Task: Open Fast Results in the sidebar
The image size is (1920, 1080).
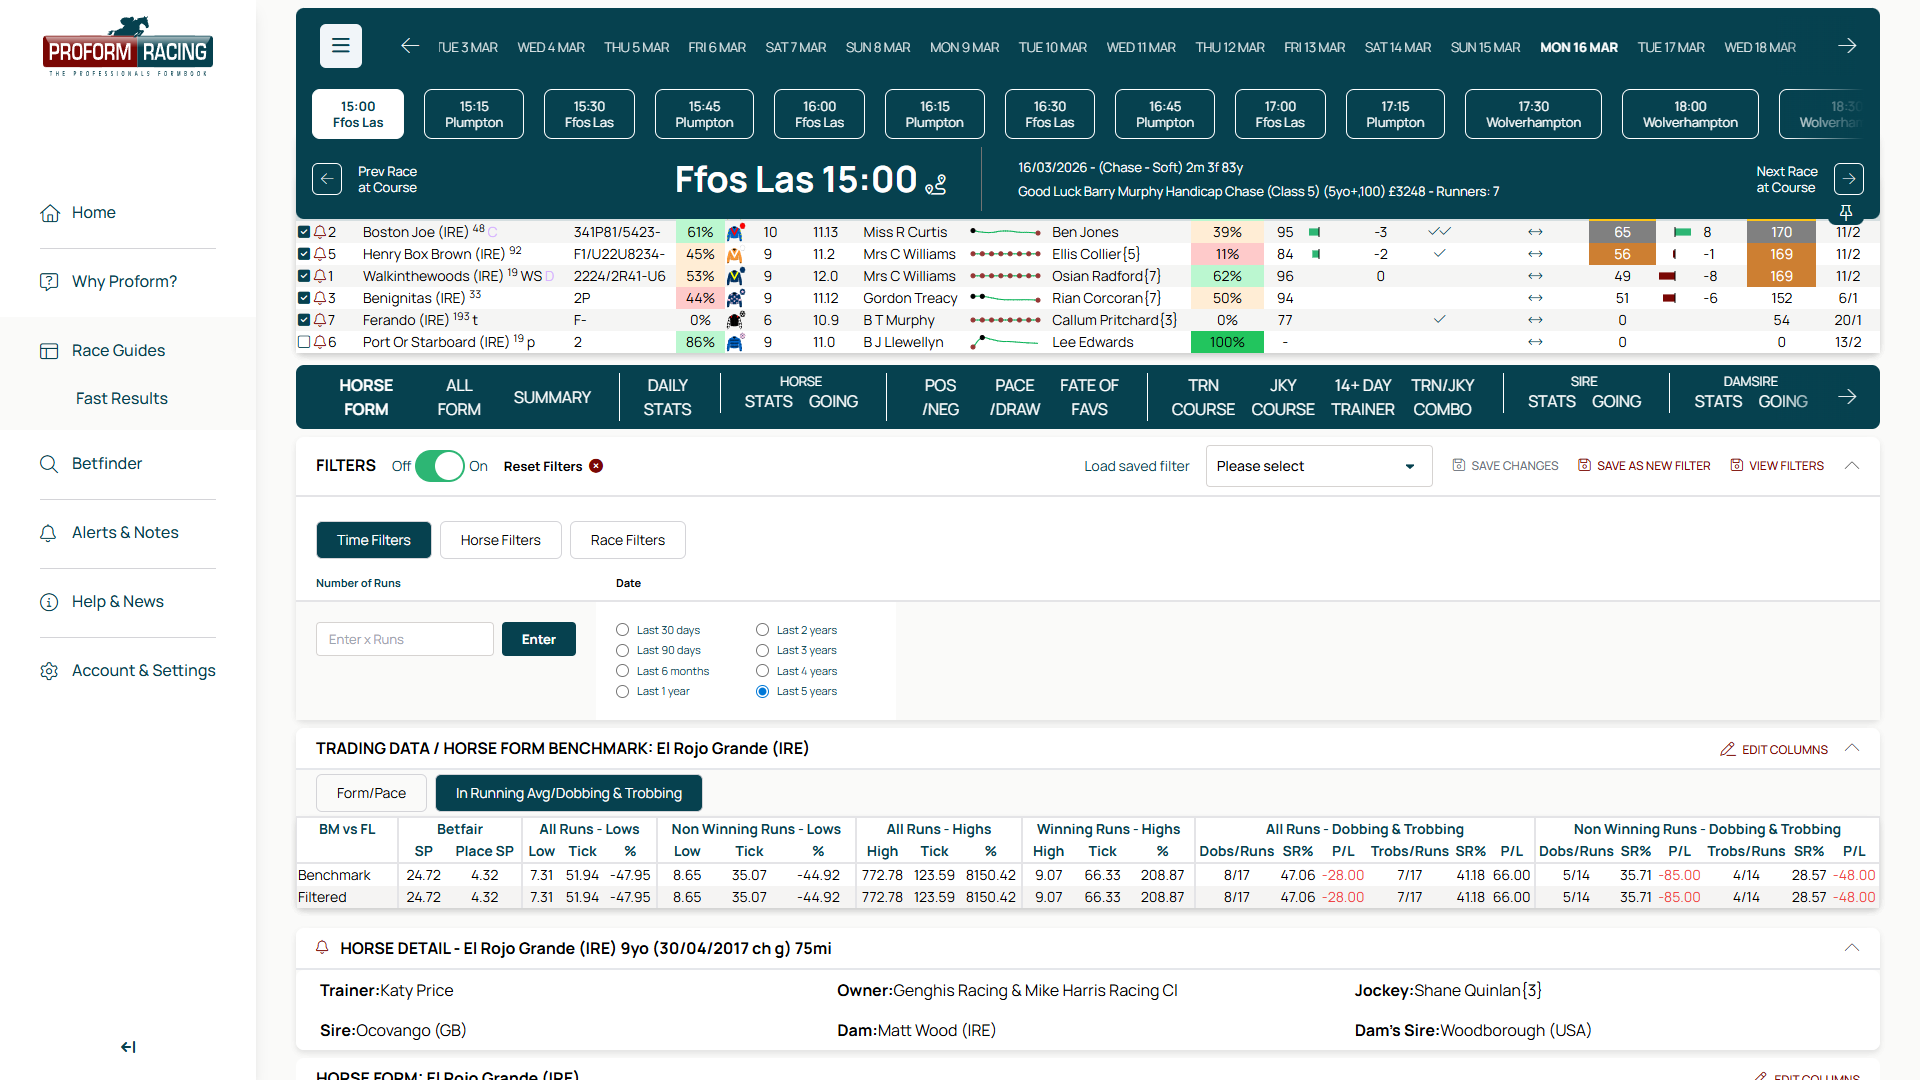Action: pyautogui.click(x=122, y=399)
